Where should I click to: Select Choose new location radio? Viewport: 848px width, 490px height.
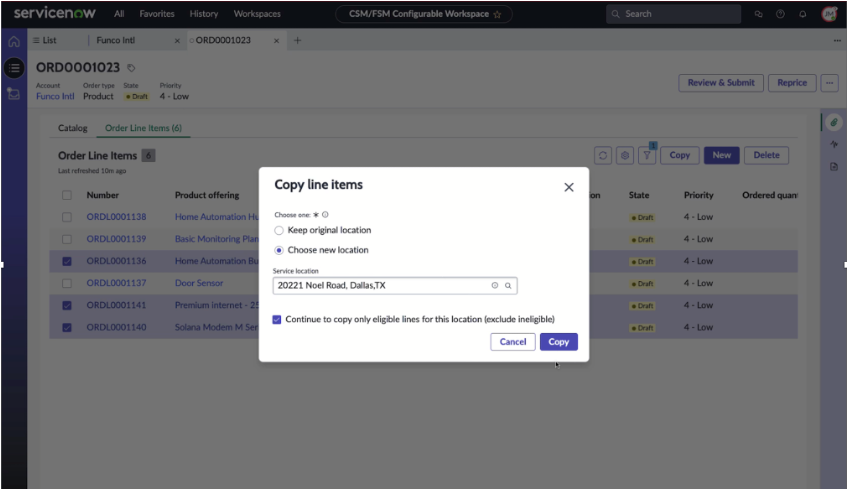(279, 250)
